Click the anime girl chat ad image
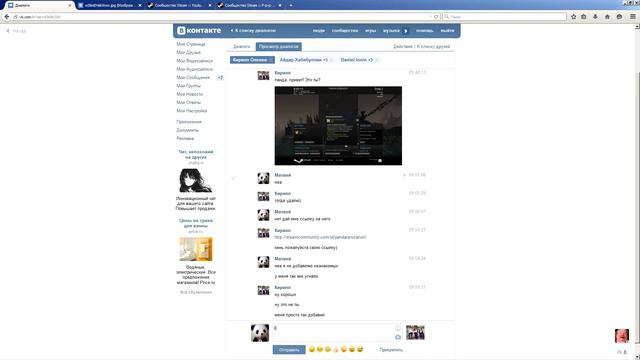The height and width of the screenshot is (360, 640). pyautogui.click(x=196, y=180)
